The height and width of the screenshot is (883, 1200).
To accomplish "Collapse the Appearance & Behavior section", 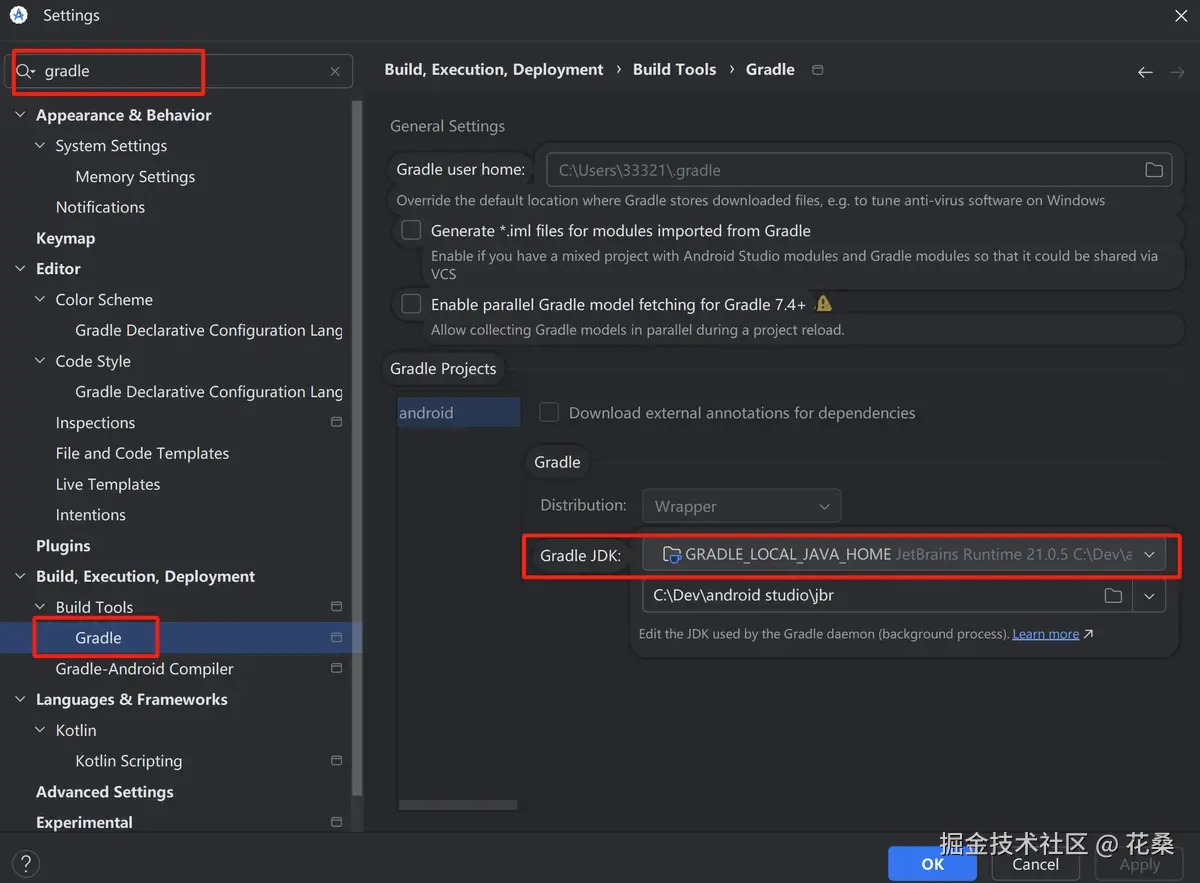I will click(20, 115).
